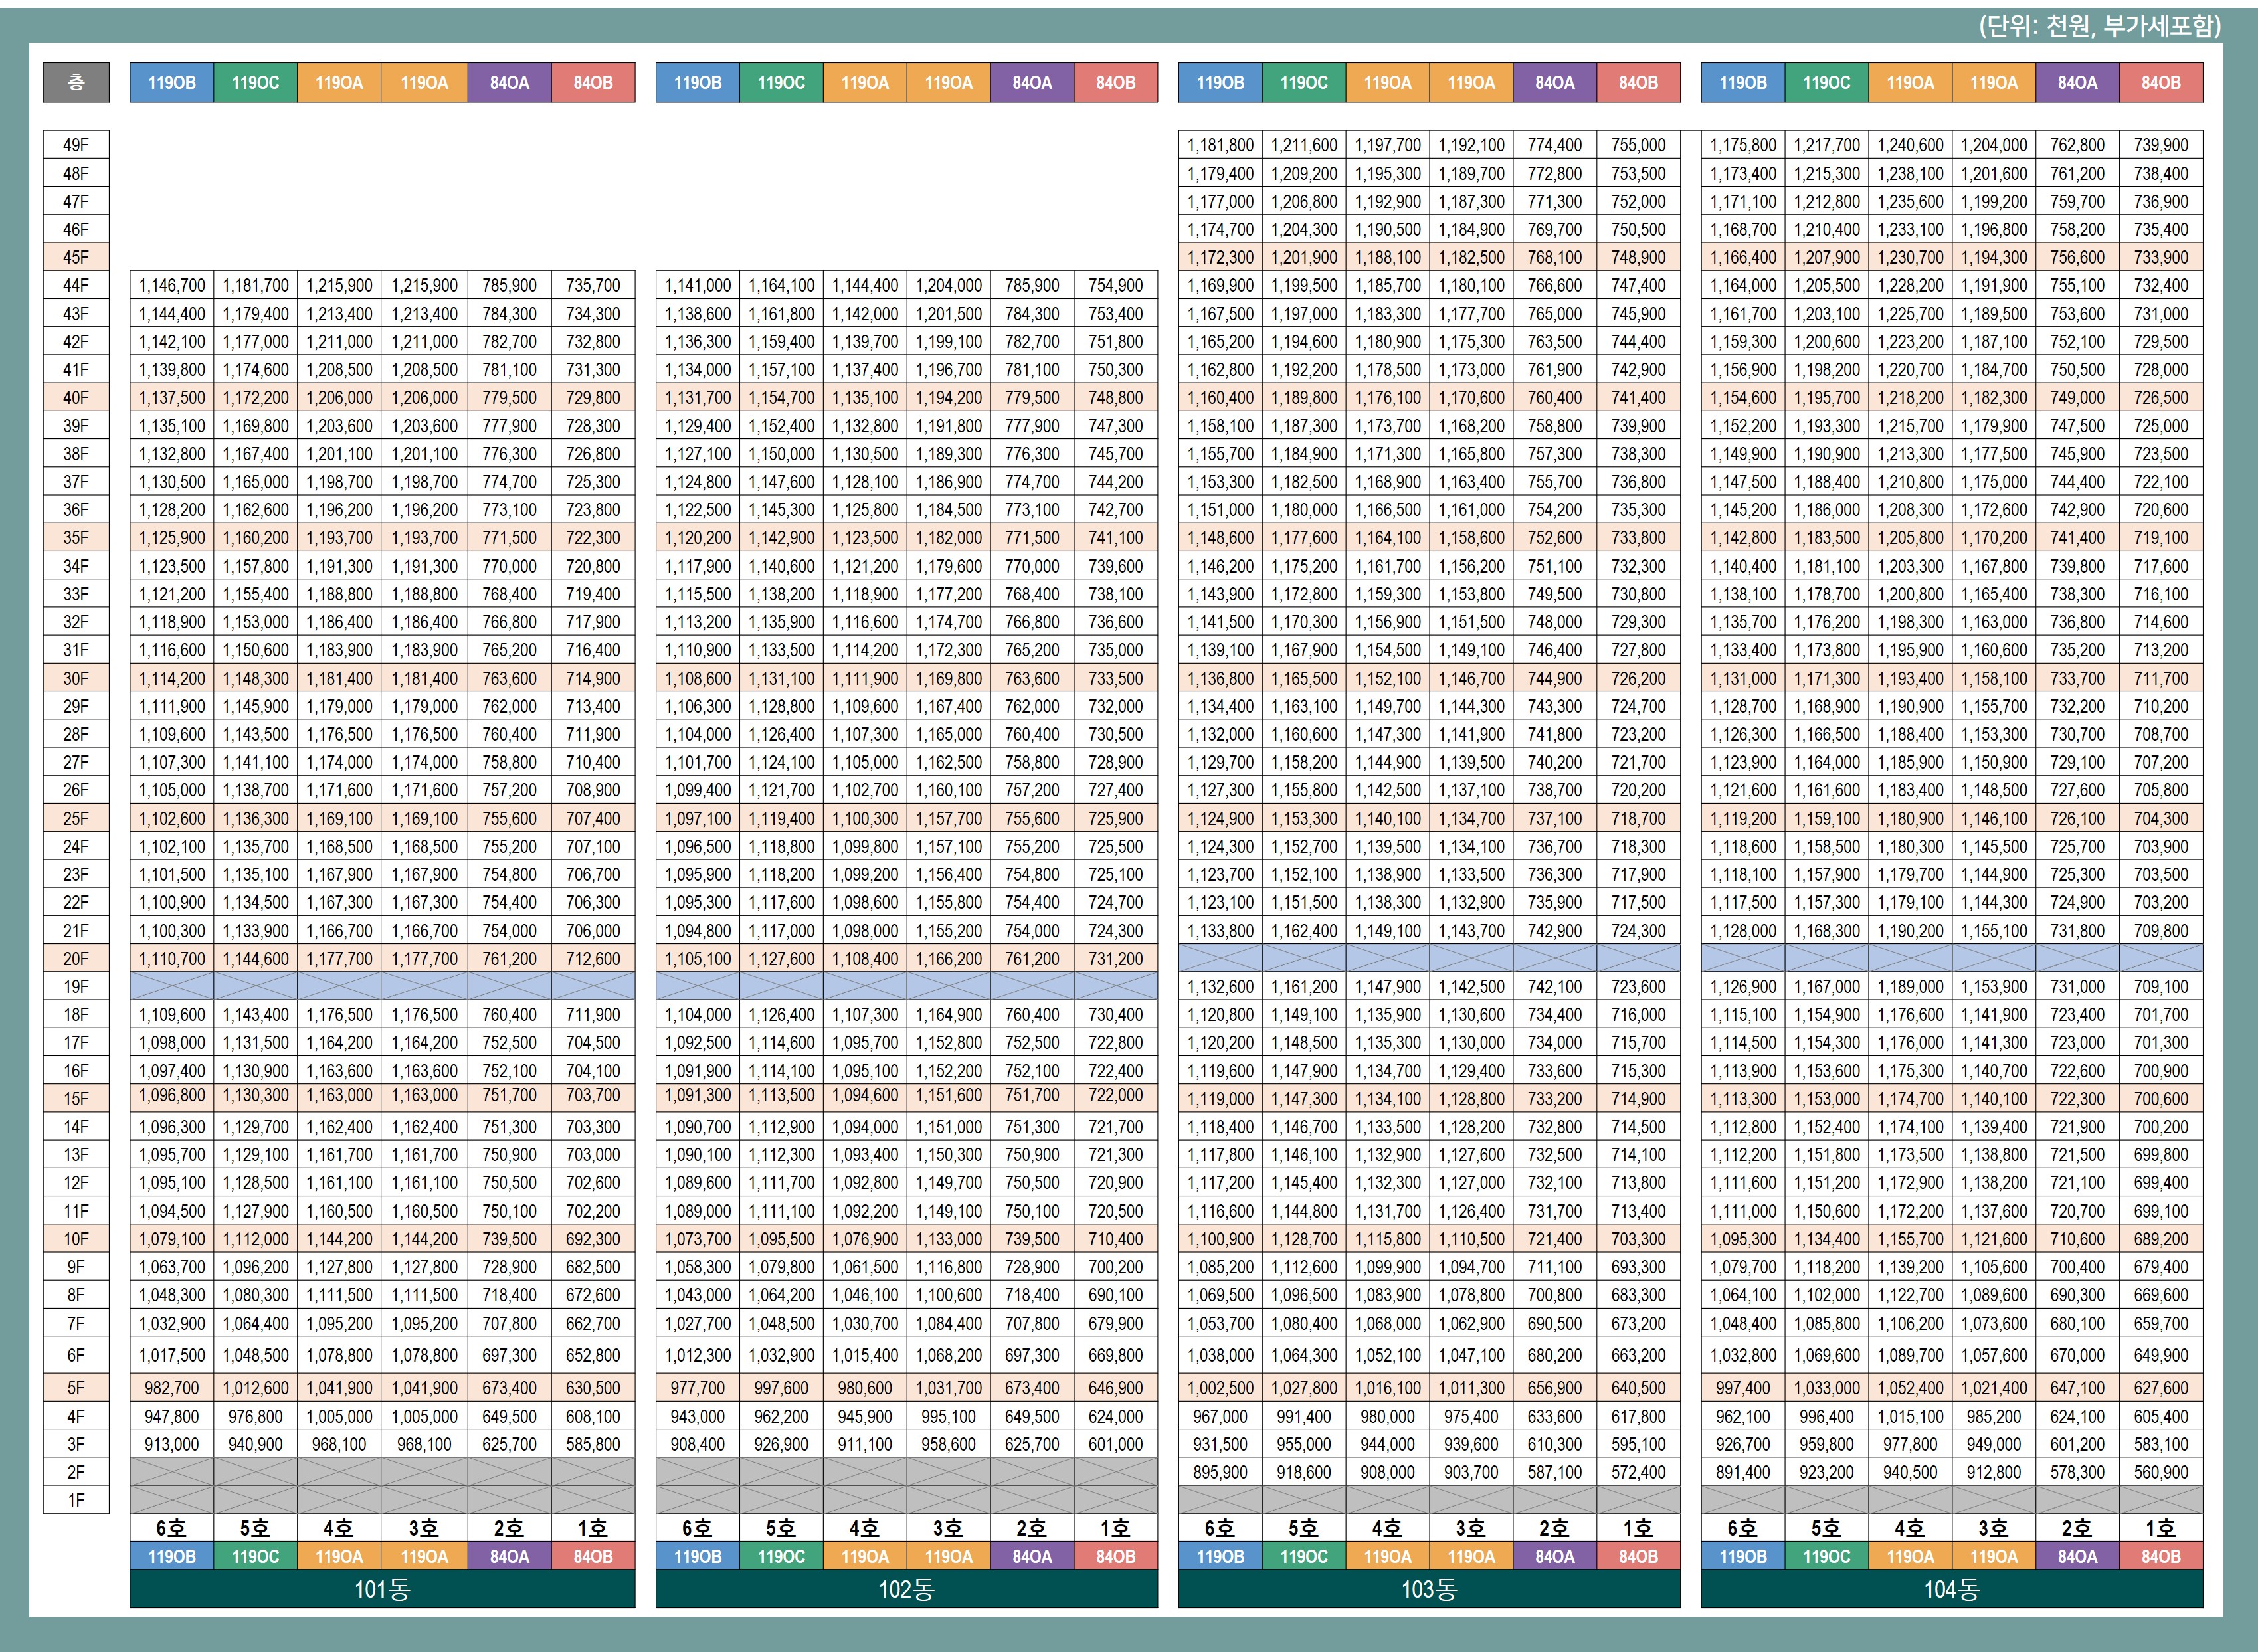Select the 101동 building label bar
This screenshot has width=2258, height=1652.
(x=382, y=1589)
